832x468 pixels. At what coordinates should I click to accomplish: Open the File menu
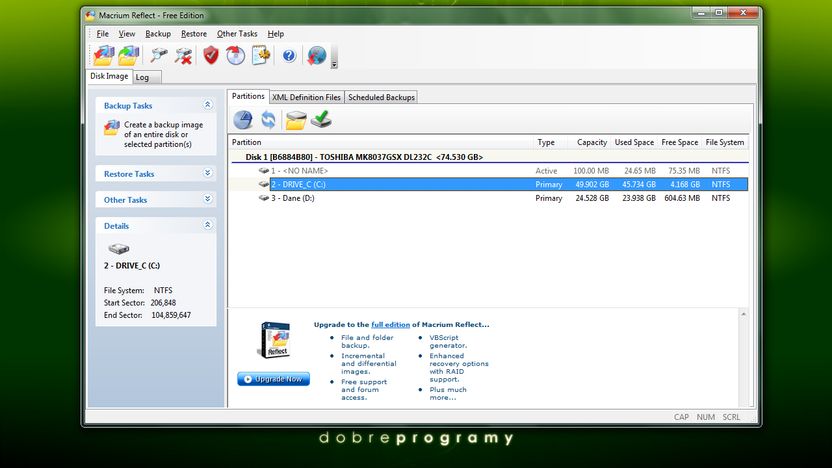102,33
